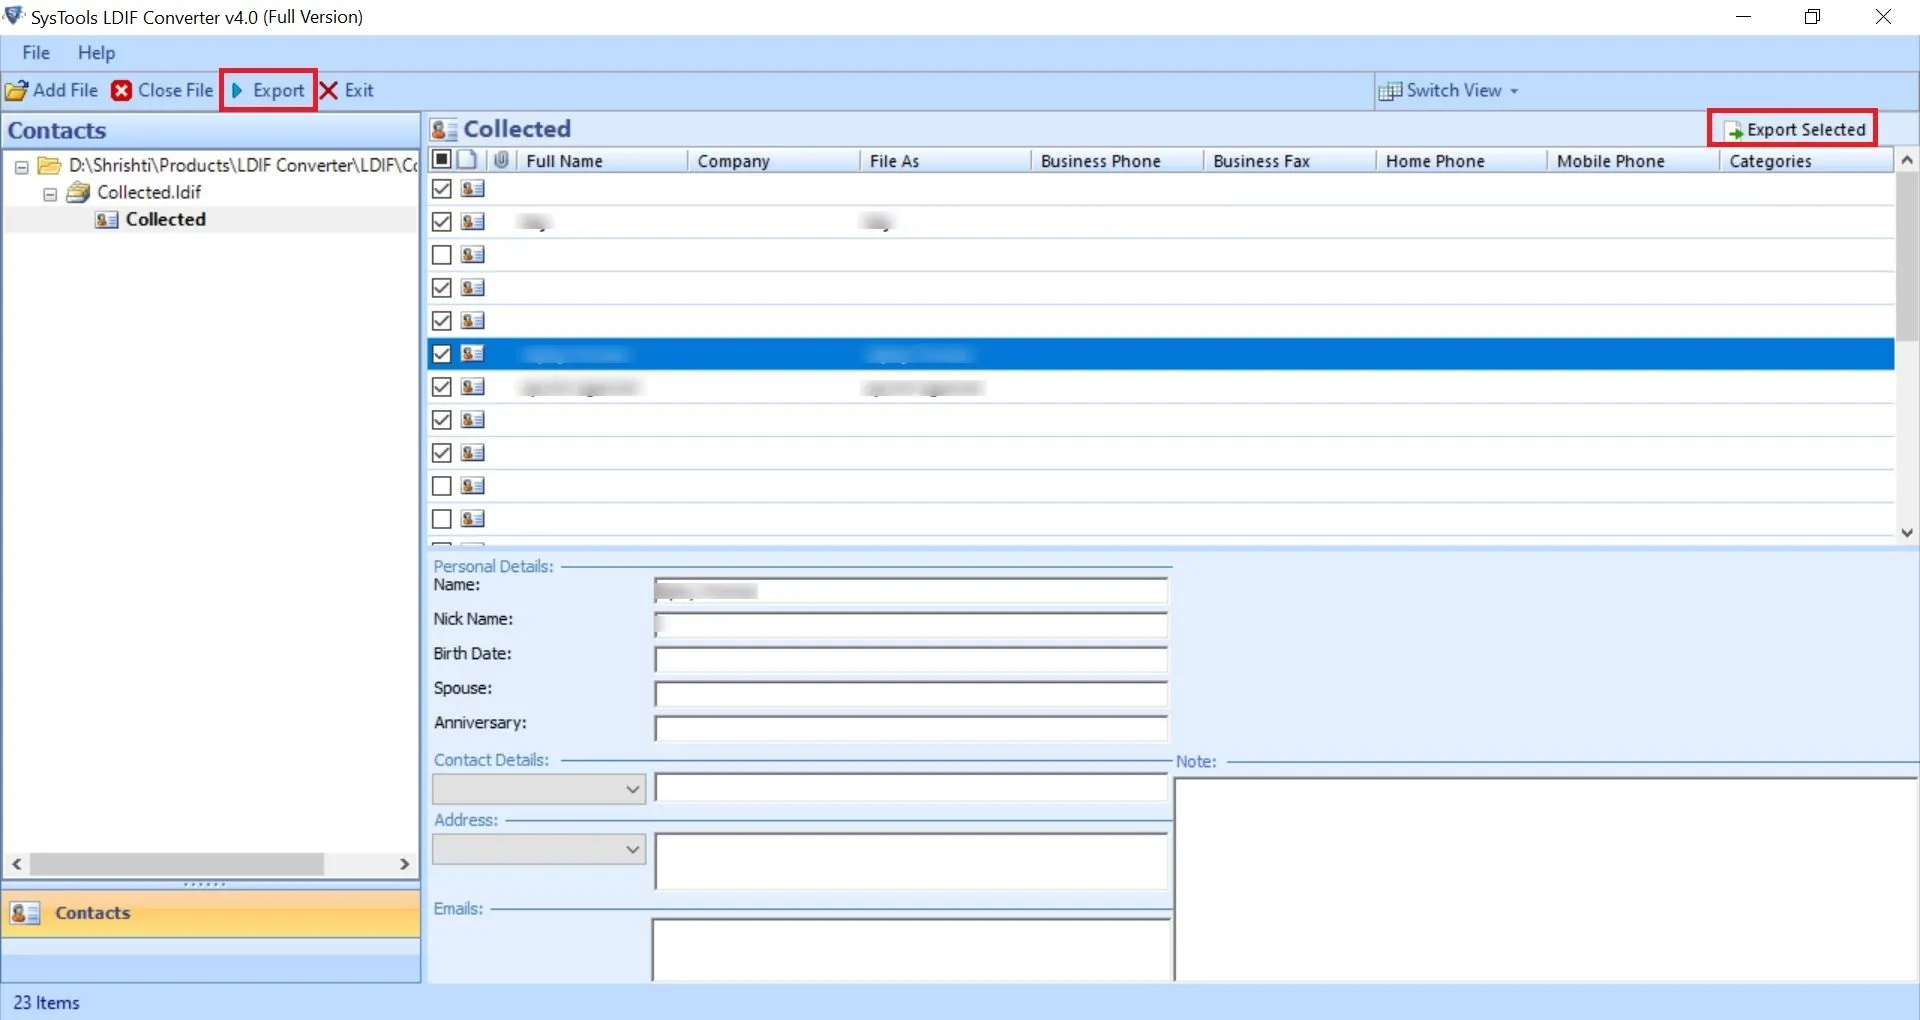Select the Collected.ldif file in tree
1920x1020 pixels.
[x=149, y=192]
